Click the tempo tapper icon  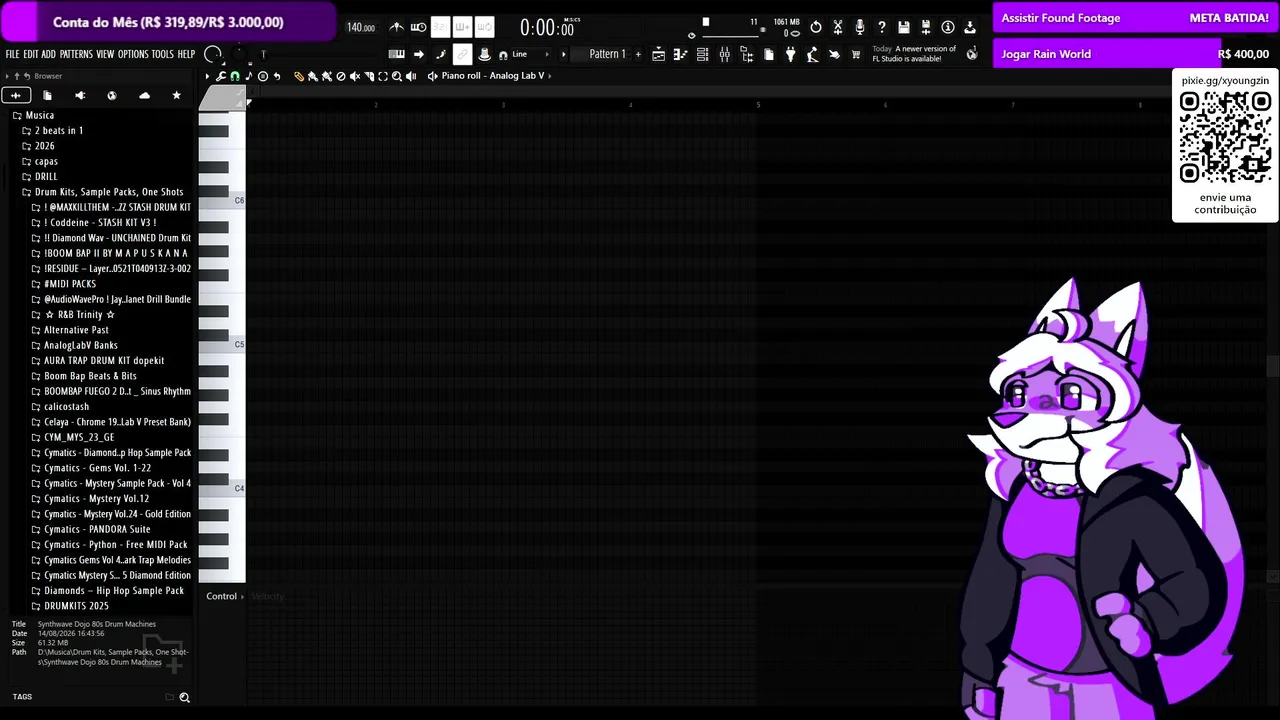tap(813, 54)
